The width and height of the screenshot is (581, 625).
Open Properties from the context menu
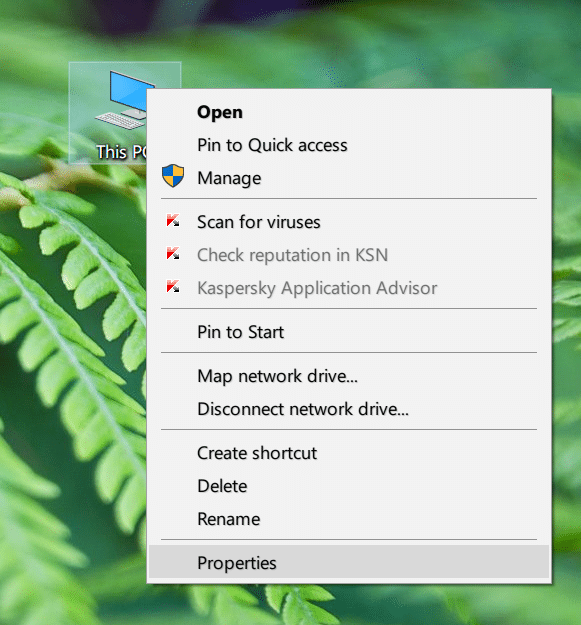[349, 563]
